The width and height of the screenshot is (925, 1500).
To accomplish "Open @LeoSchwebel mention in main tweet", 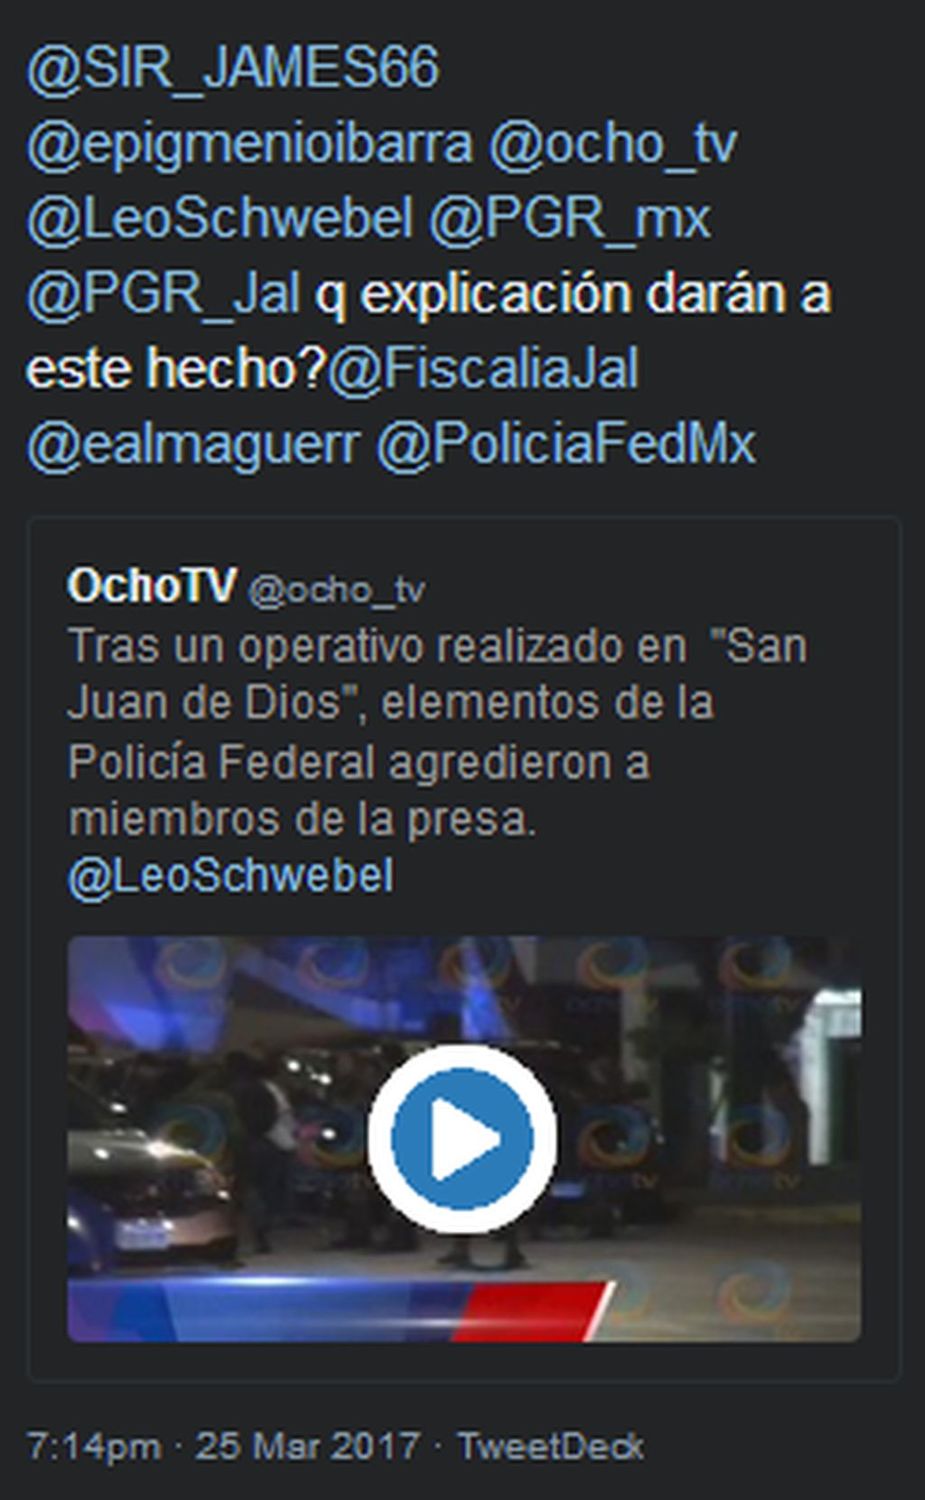I will (219, 219).
